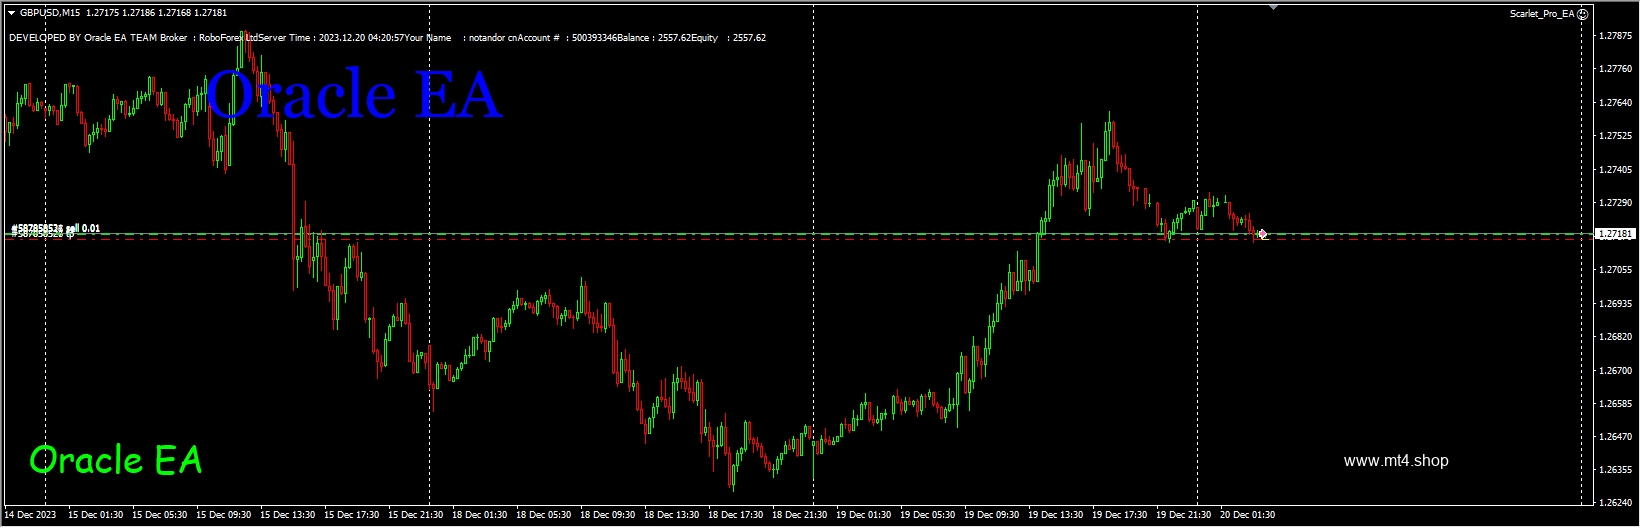Image resolution: width=1641 pixels, height=528 pixels.
Task: Click price scale value 1.26240
Action: coord(1616,504)
